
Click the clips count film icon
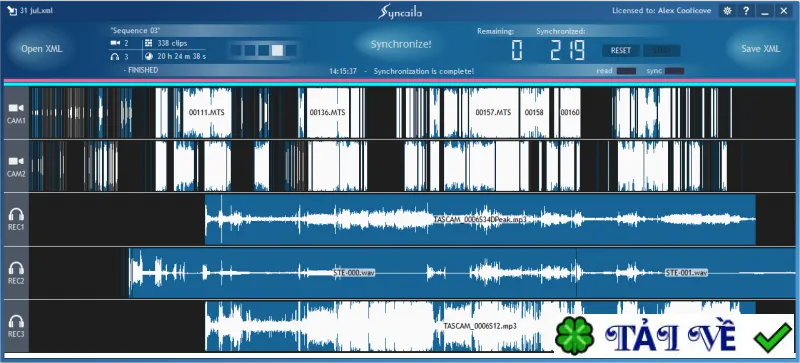(148, 43)
